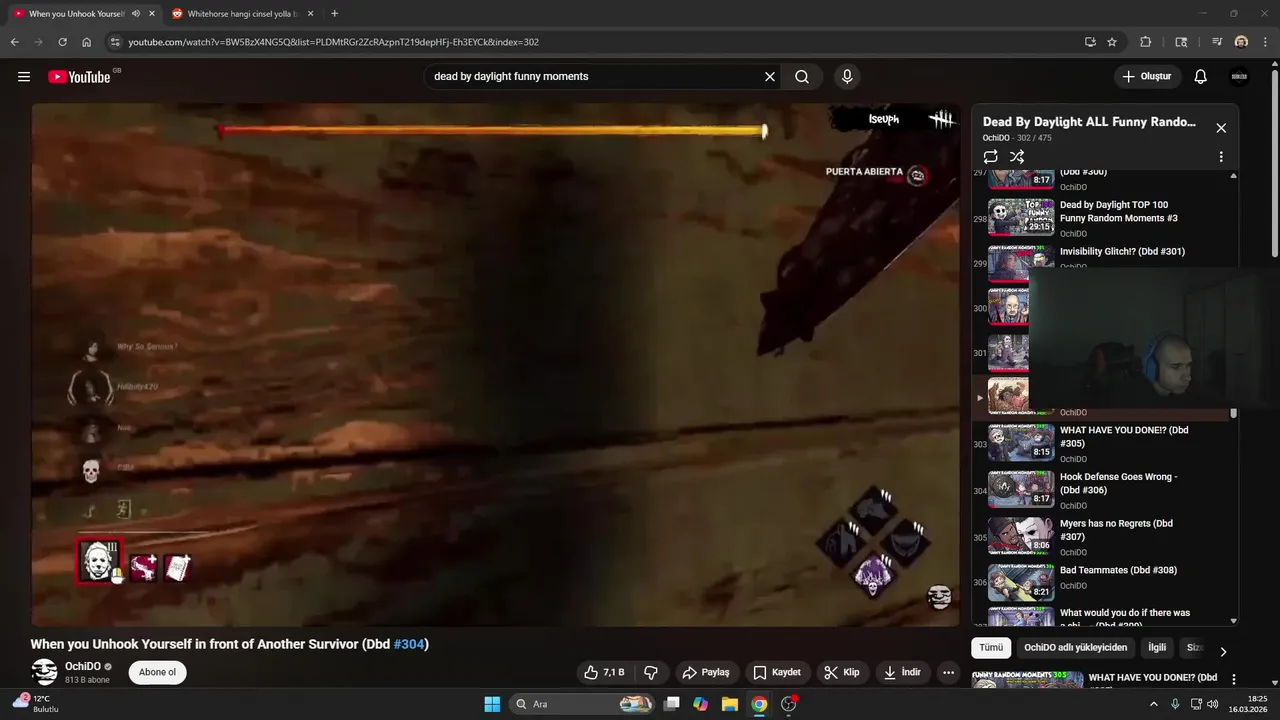
Task: Select the İlgili filter chip
Action: [x=1157, y=648]
